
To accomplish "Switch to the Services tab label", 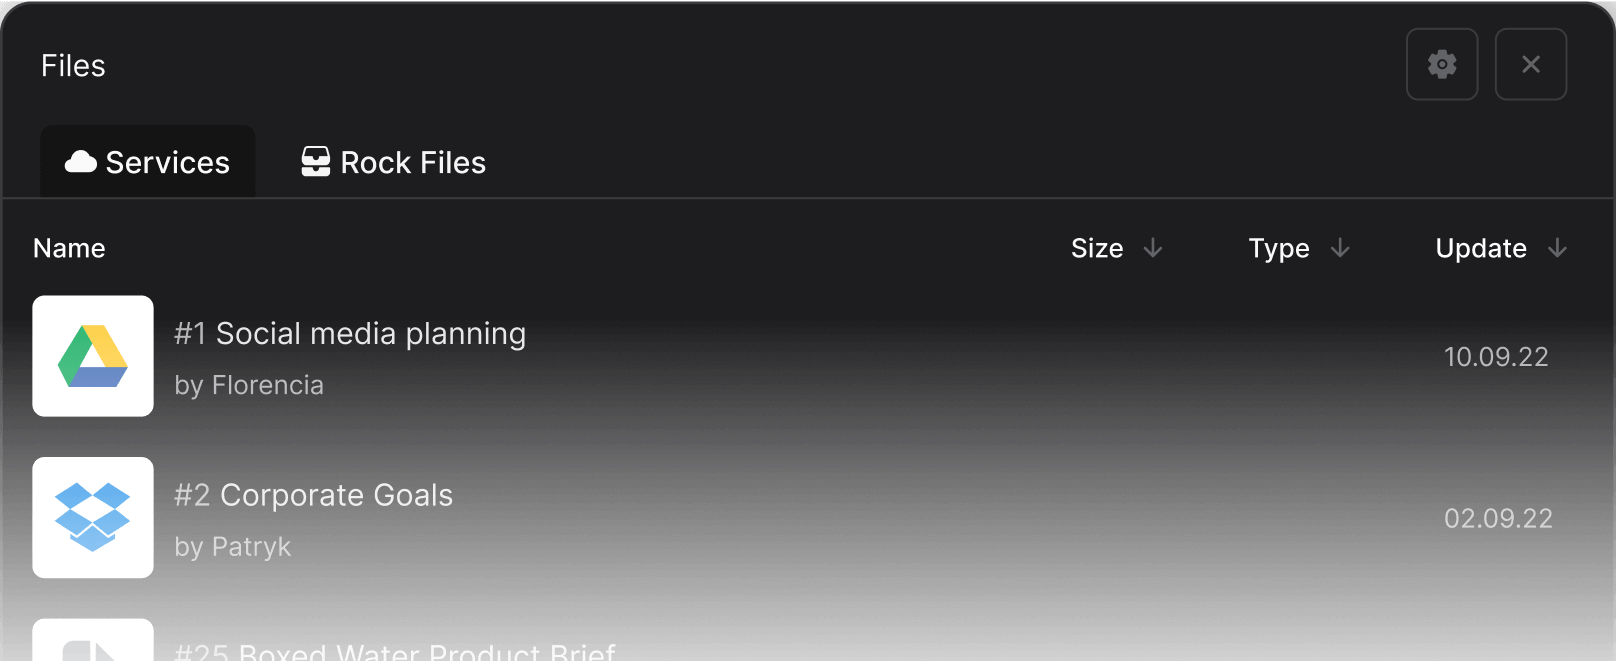I will click(168, 163).
